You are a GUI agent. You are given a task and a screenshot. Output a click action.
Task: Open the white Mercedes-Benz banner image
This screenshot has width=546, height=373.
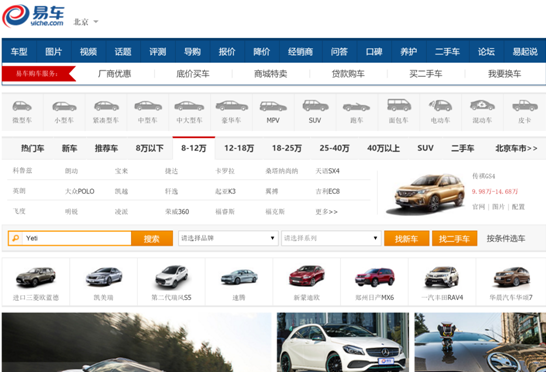click(x=343, y=342)
